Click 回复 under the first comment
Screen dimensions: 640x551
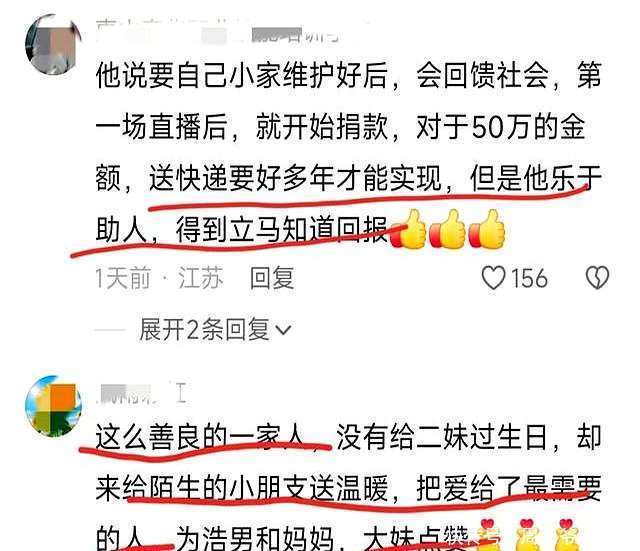point(272,278)
